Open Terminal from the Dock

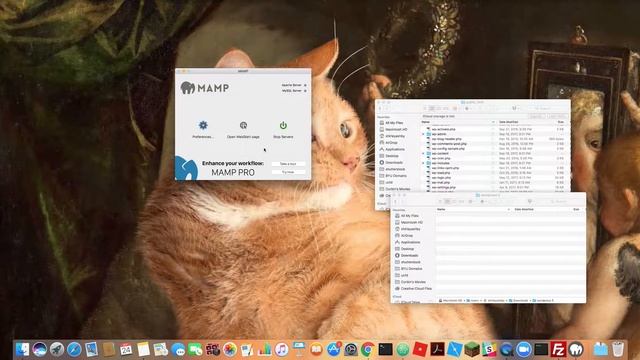[x=385, y=349]
